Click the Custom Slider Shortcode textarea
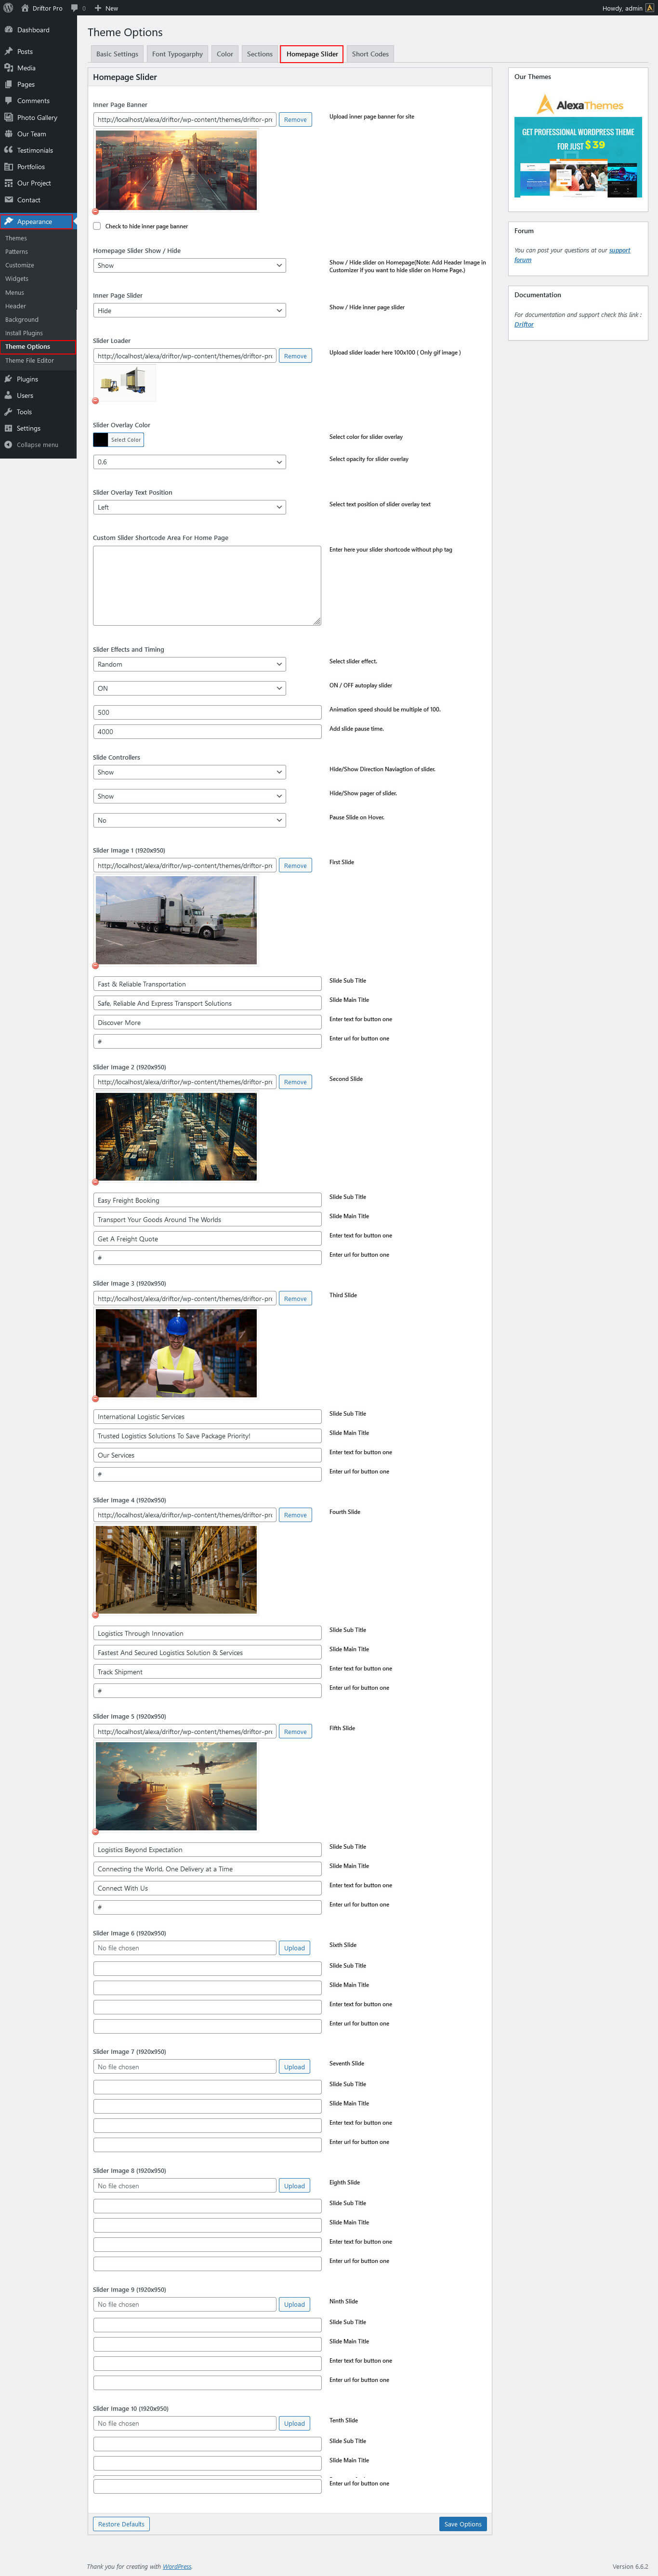The image size is (658, 2576). click(207, 586)
